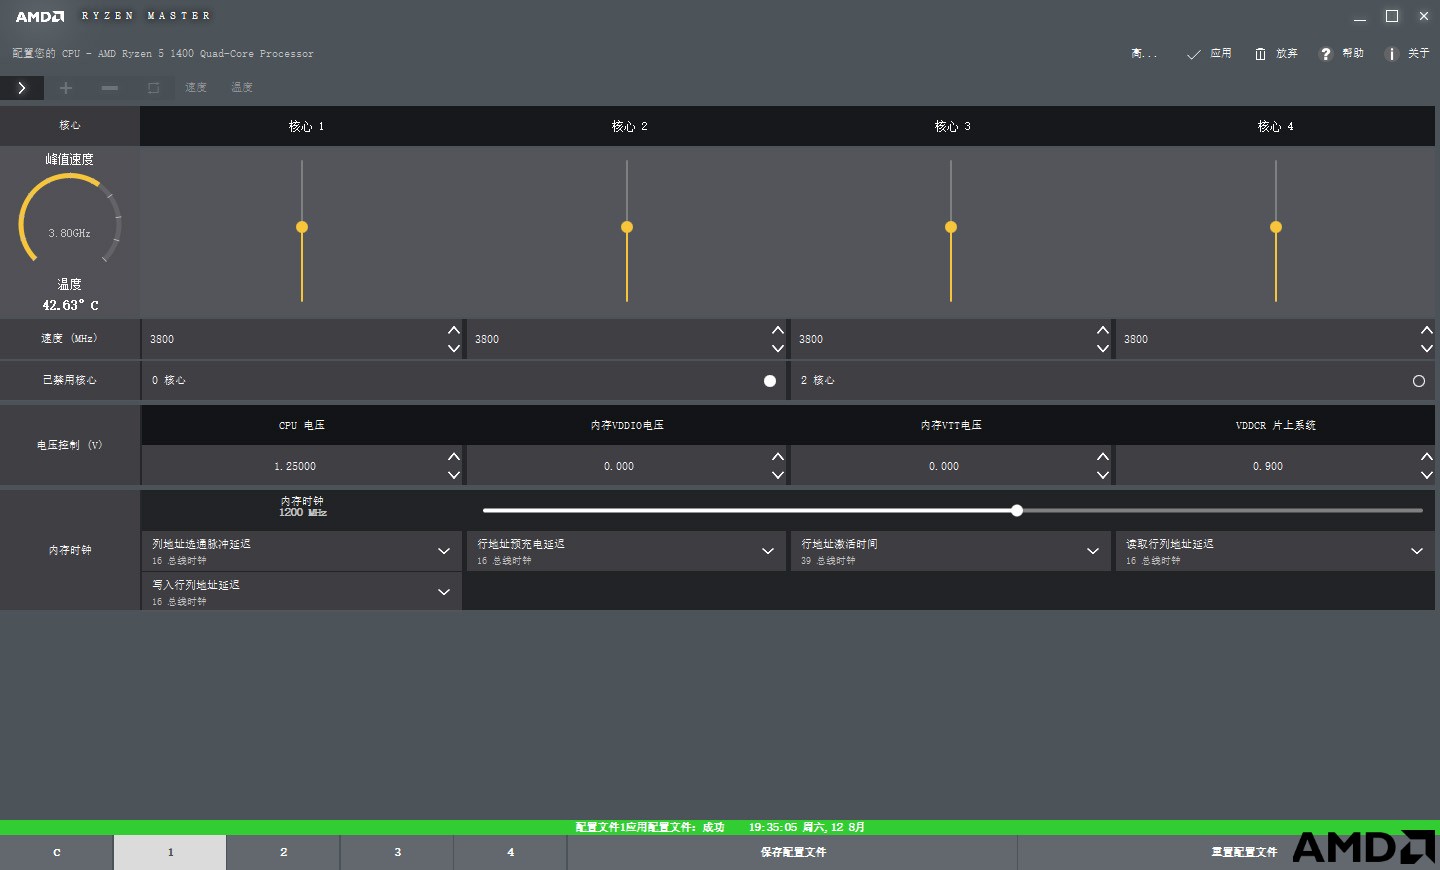Screen dimensions: 1440x870
Task: Switch to profile tab 1
Action: click(170, 853)
